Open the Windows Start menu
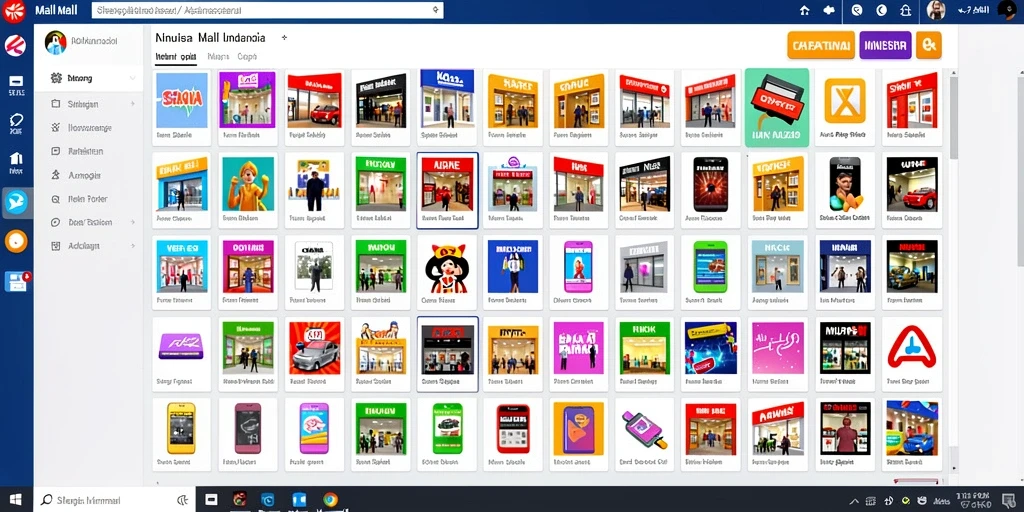The image size is (1024, 512). [x=16, y=500]
